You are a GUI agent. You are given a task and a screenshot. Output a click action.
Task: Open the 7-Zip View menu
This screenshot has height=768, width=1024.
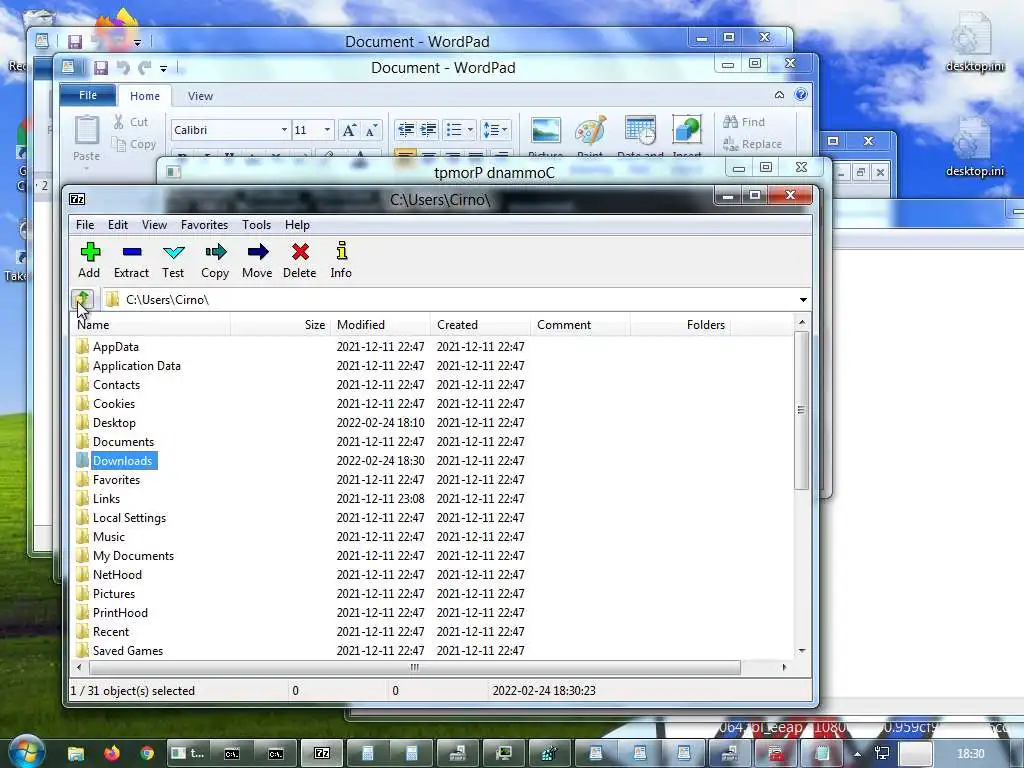tap(155, 225)
